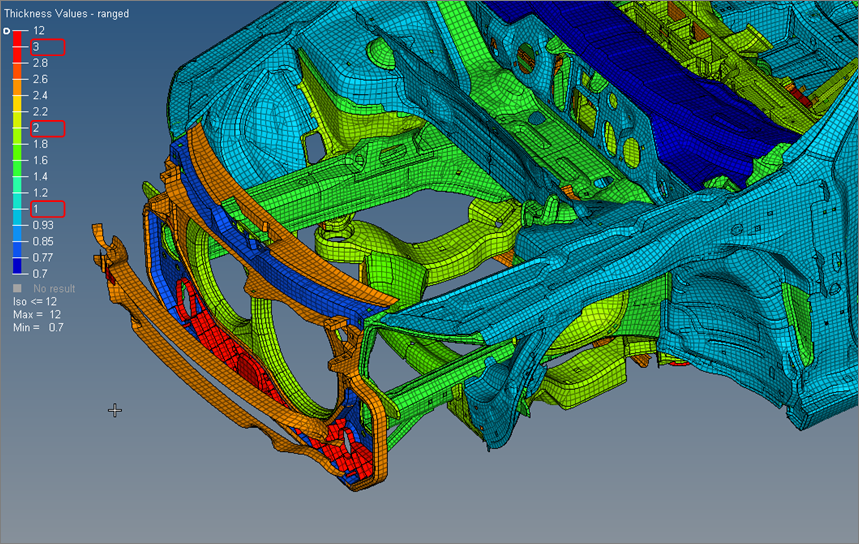Image resolution: width=859 pixels, height=544 pixels.
Task: Select the legend maximum value 12
Action: tap(39, 31)
